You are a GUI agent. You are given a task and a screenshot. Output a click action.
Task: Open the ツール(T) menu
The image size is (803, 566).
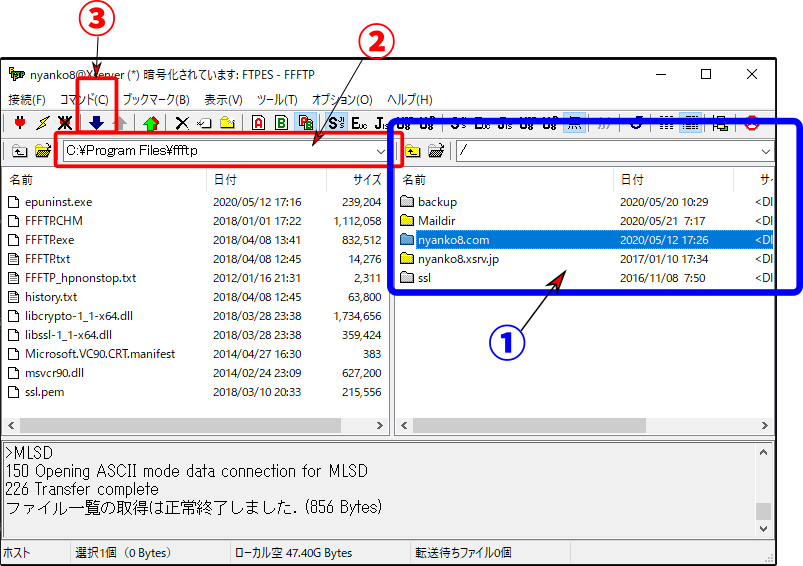pyautogui.click(x=277, y=99)
